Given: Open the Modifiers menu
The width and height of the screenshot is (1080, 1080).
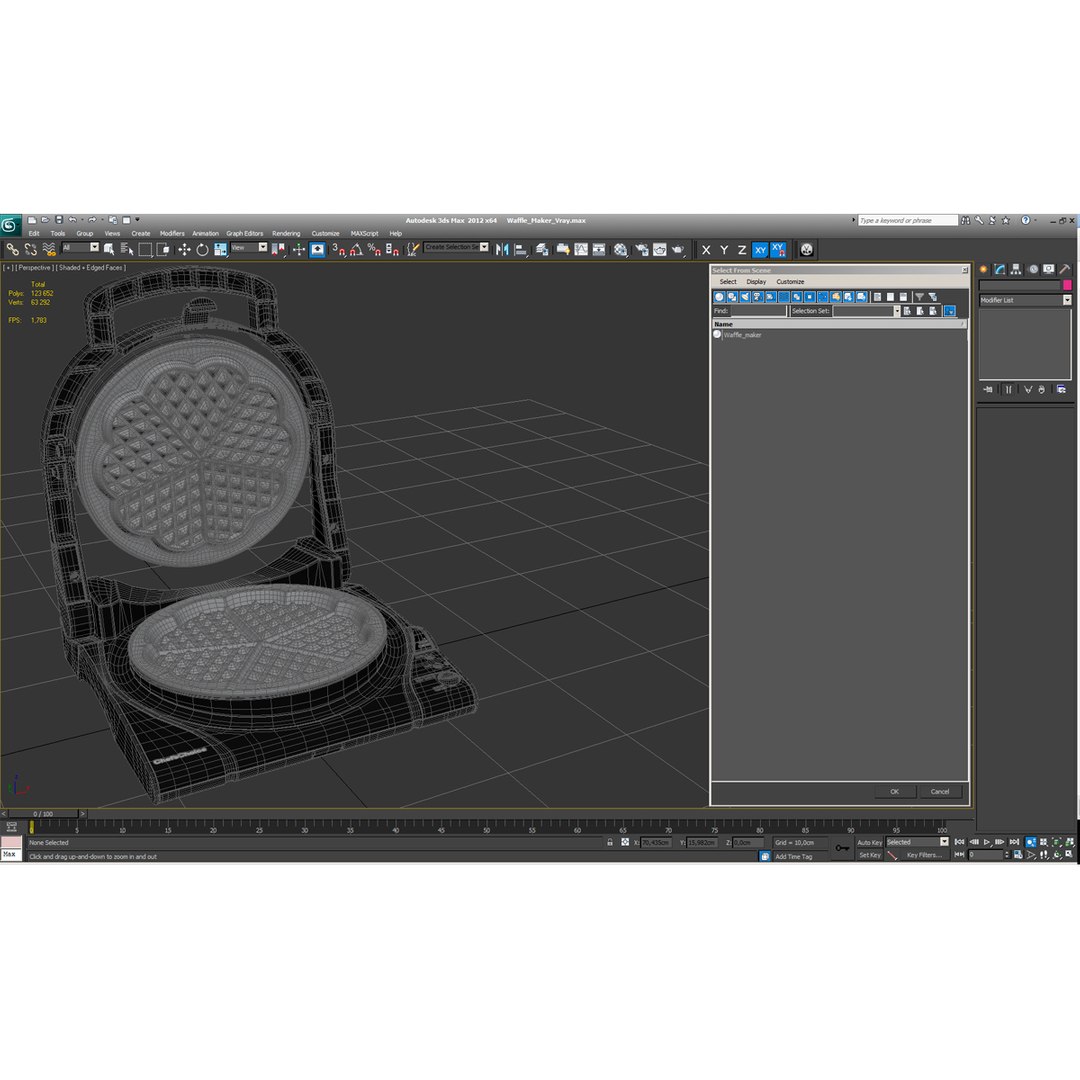Looking at the screenshot, I should tap(172, 233).
